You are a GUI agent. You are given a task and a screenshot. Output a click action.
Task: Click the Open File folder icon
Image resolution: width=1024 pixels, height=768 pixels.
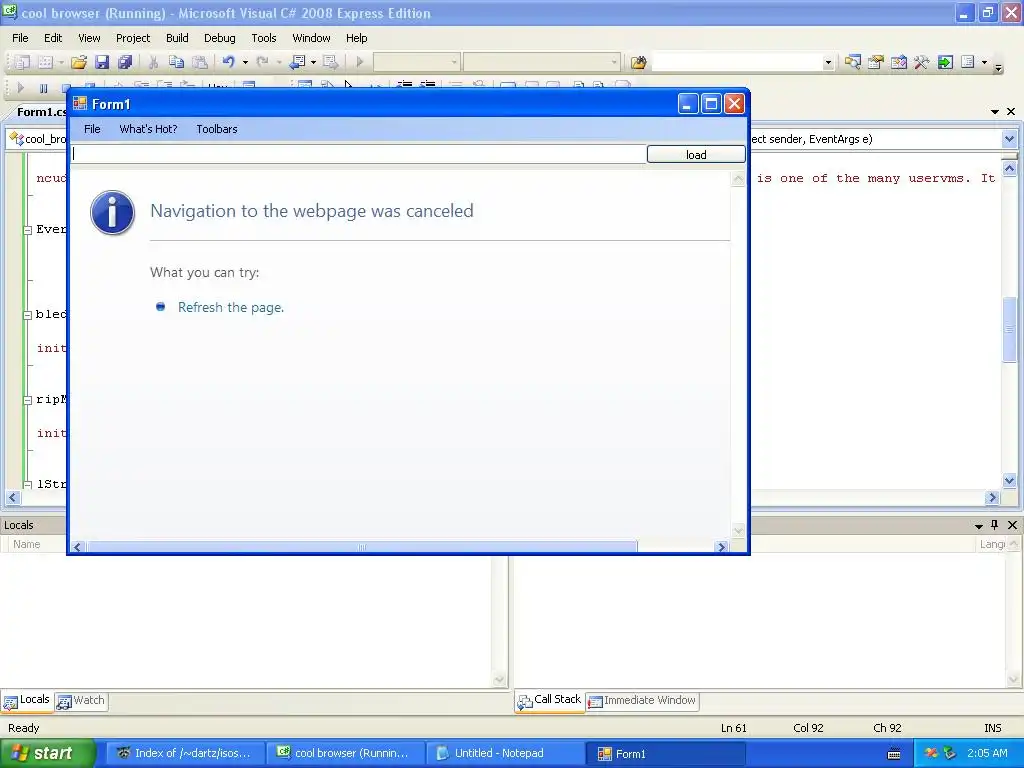[x=79, y=62]
